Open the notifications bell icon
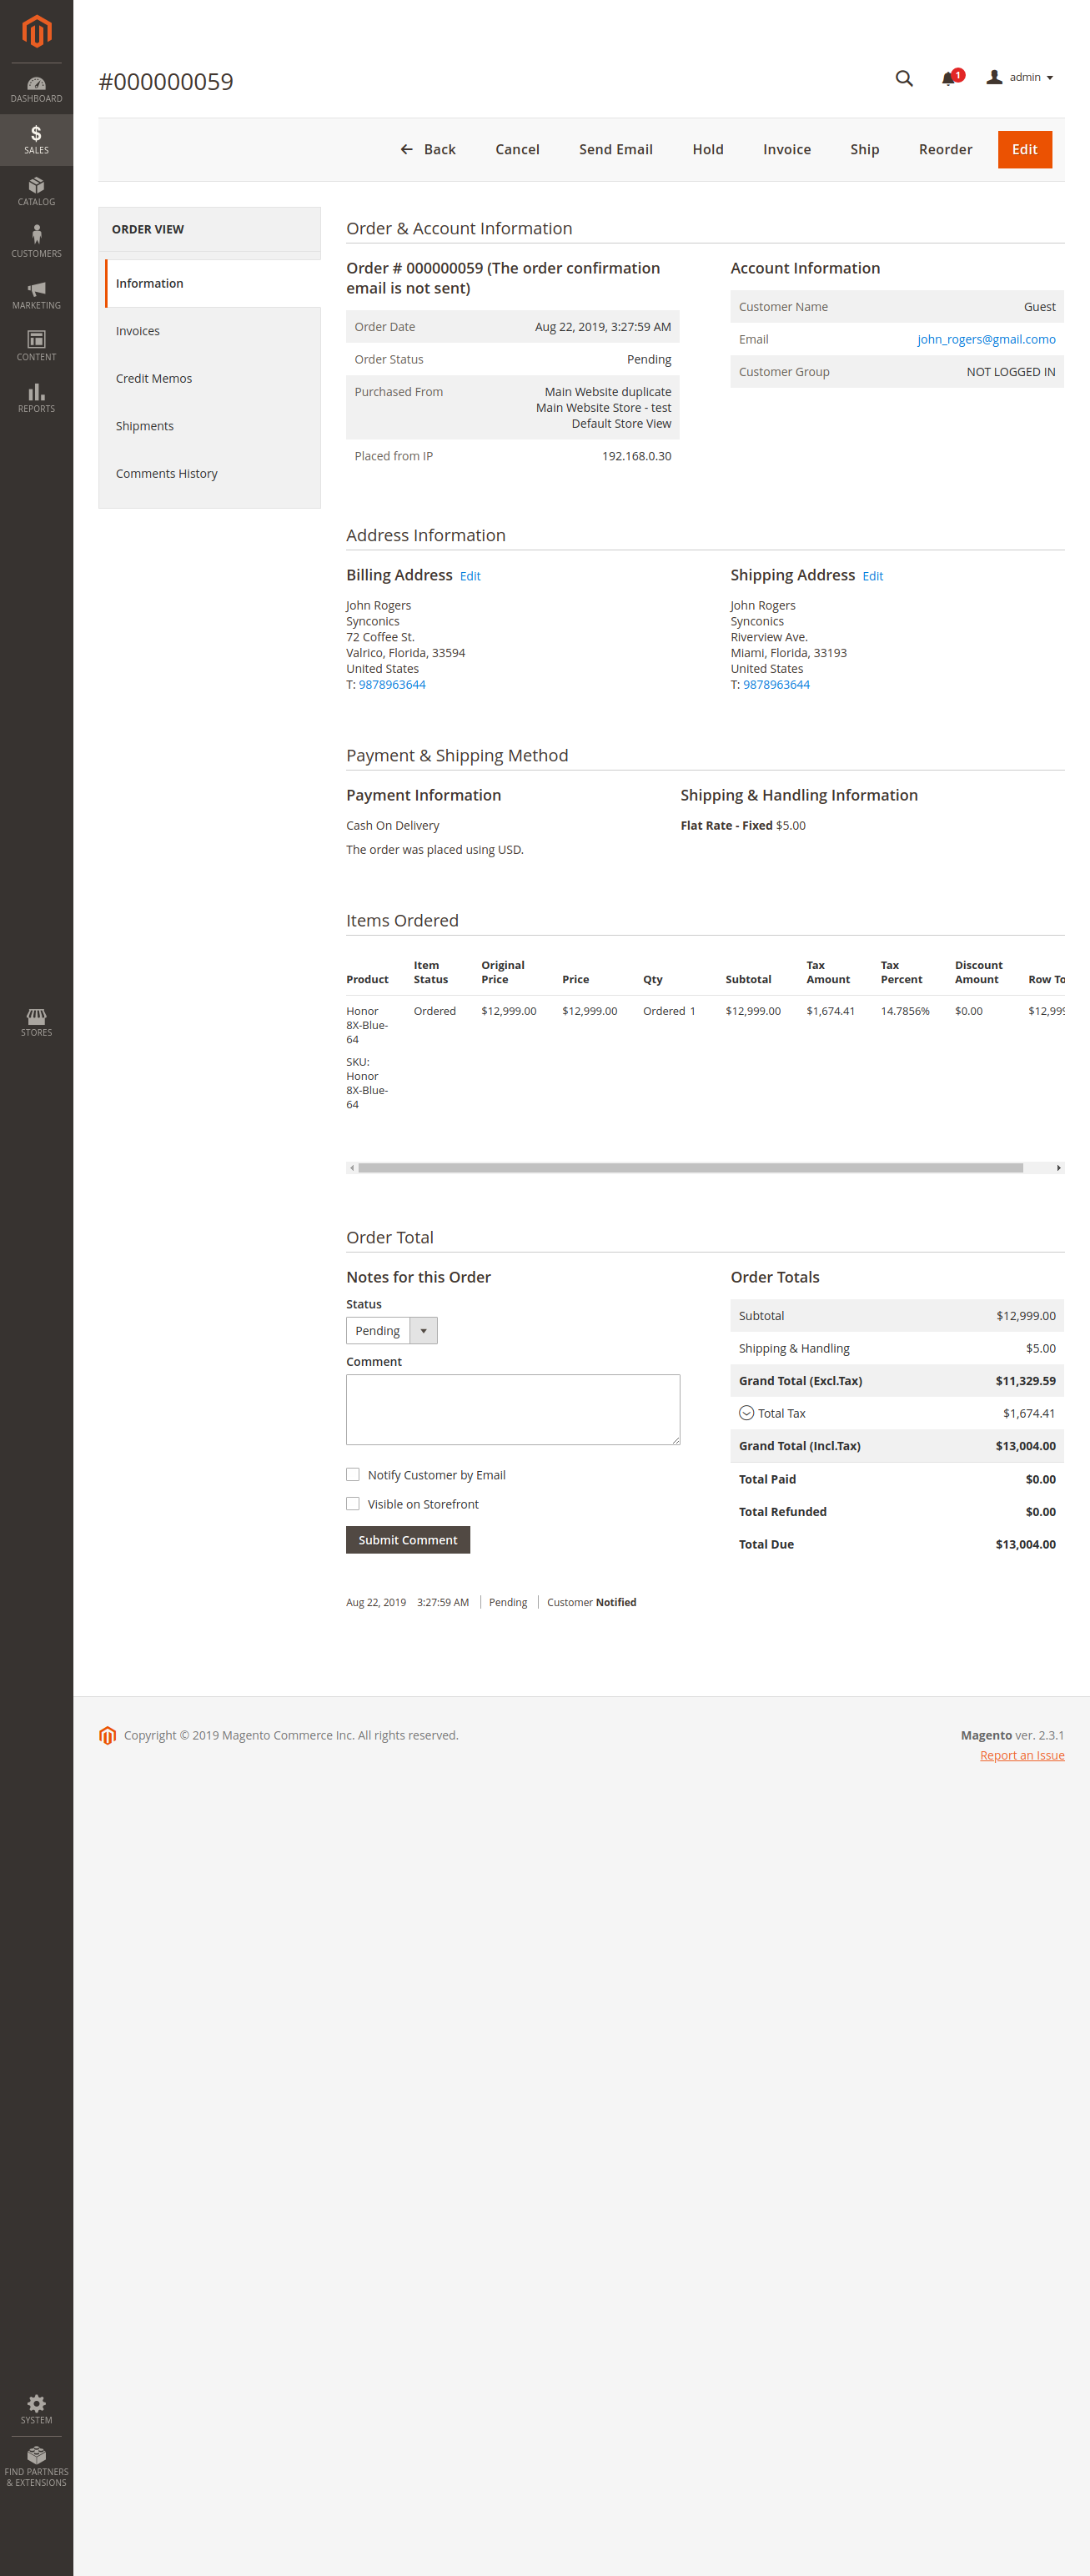The height and width of the screenshot is (2576, 1090). tap(948, 78)
